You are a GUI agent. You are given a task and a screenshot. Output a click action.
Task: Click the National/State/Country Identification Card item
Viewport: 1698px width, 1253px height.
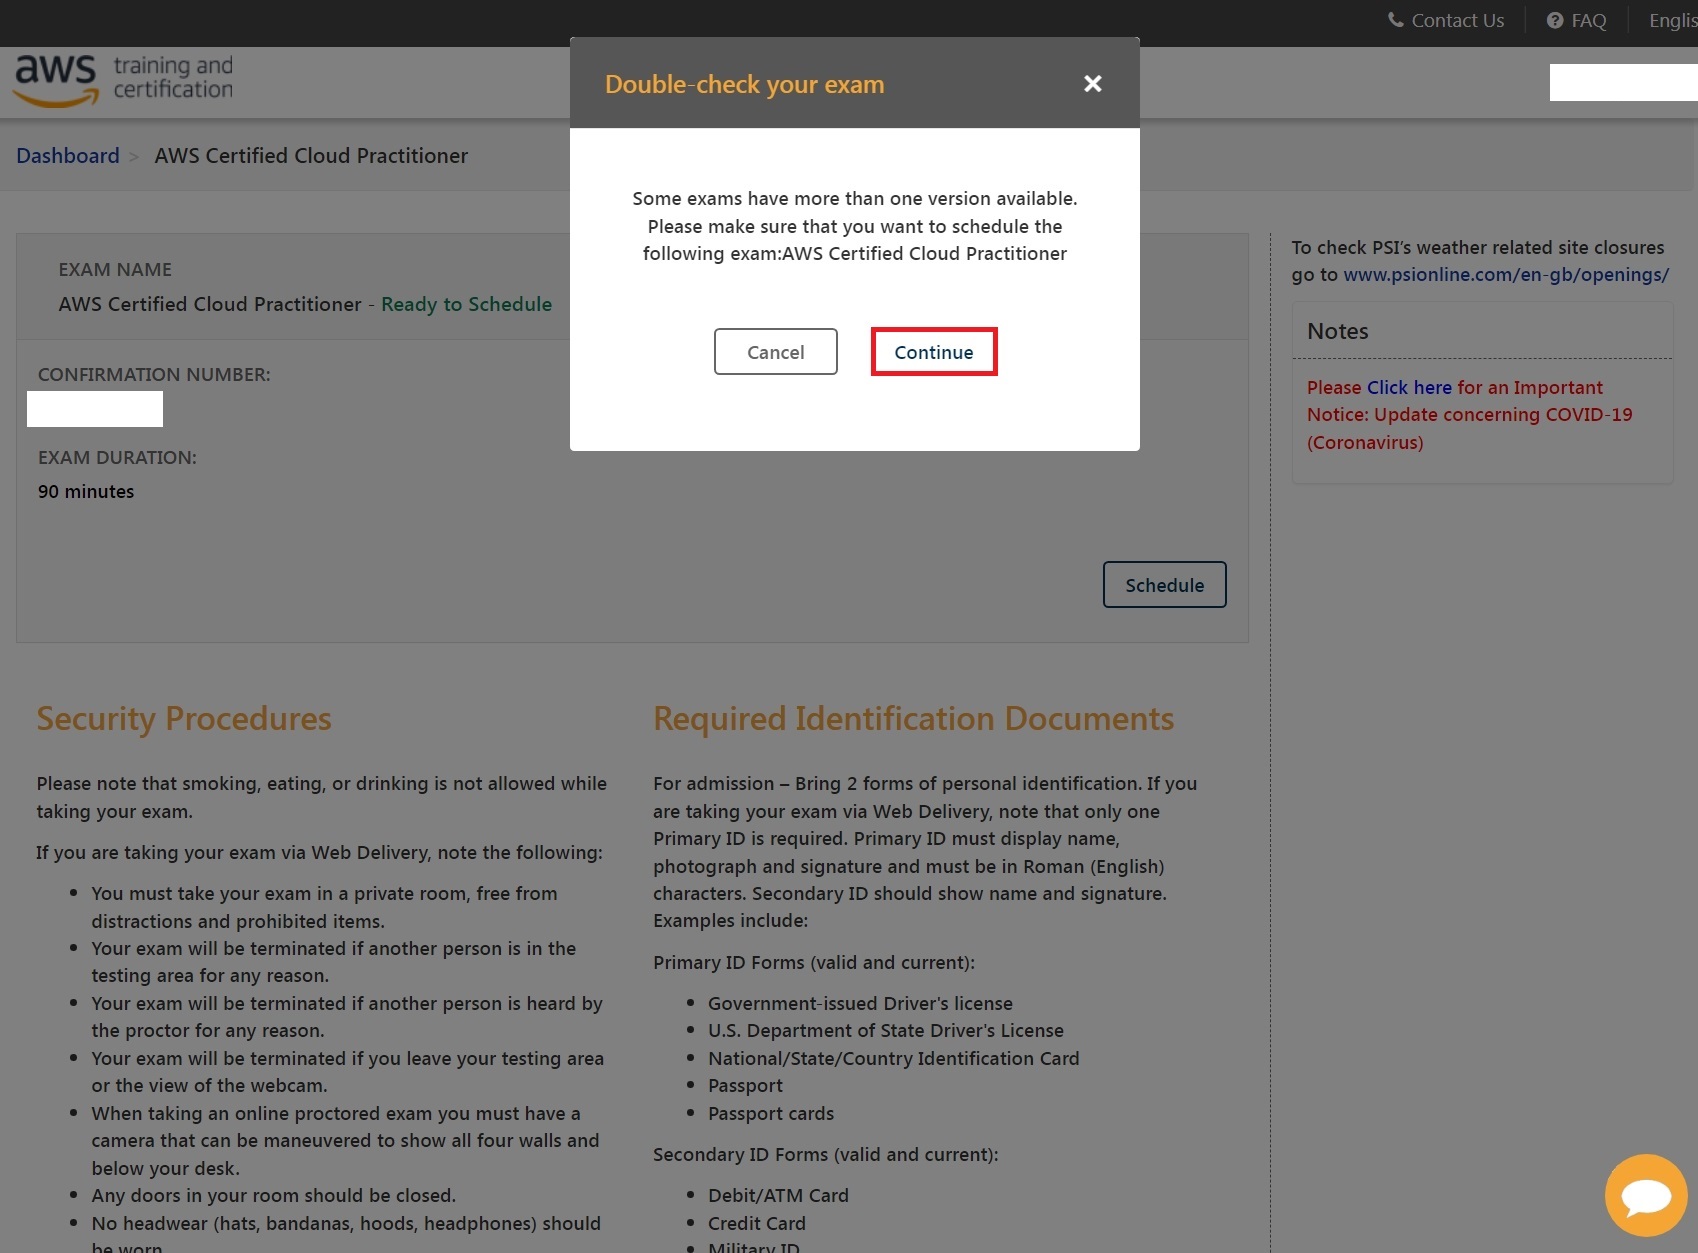coord(893,1058)
